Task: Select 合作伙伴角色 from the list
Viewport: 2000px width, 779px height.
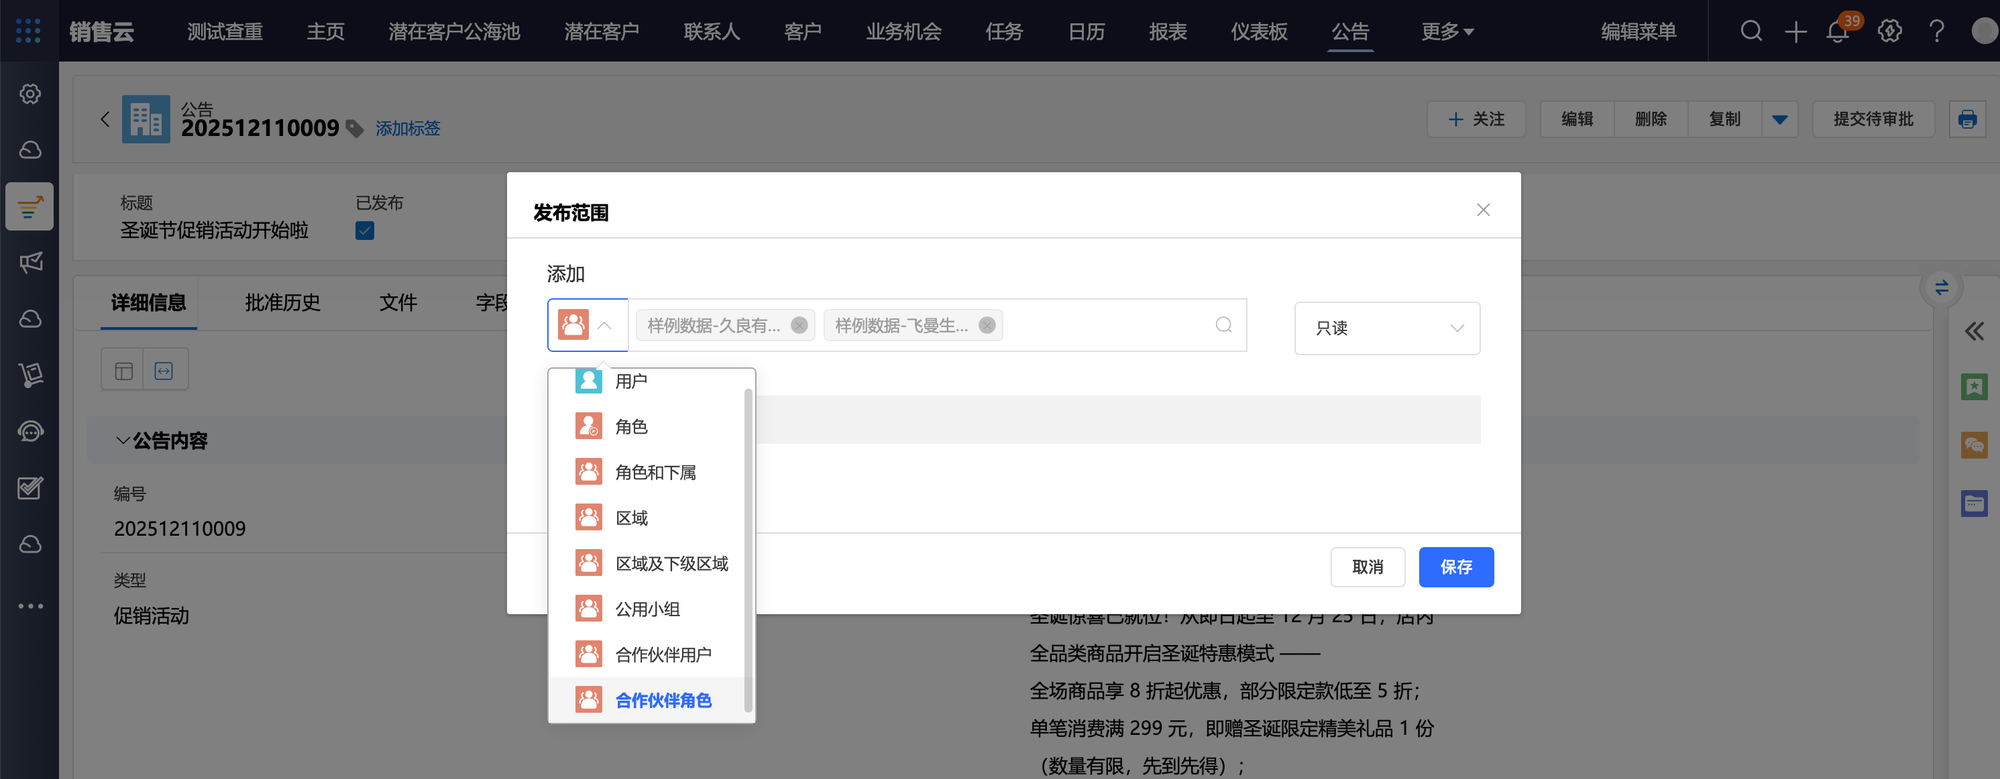Action: point(662,700)
